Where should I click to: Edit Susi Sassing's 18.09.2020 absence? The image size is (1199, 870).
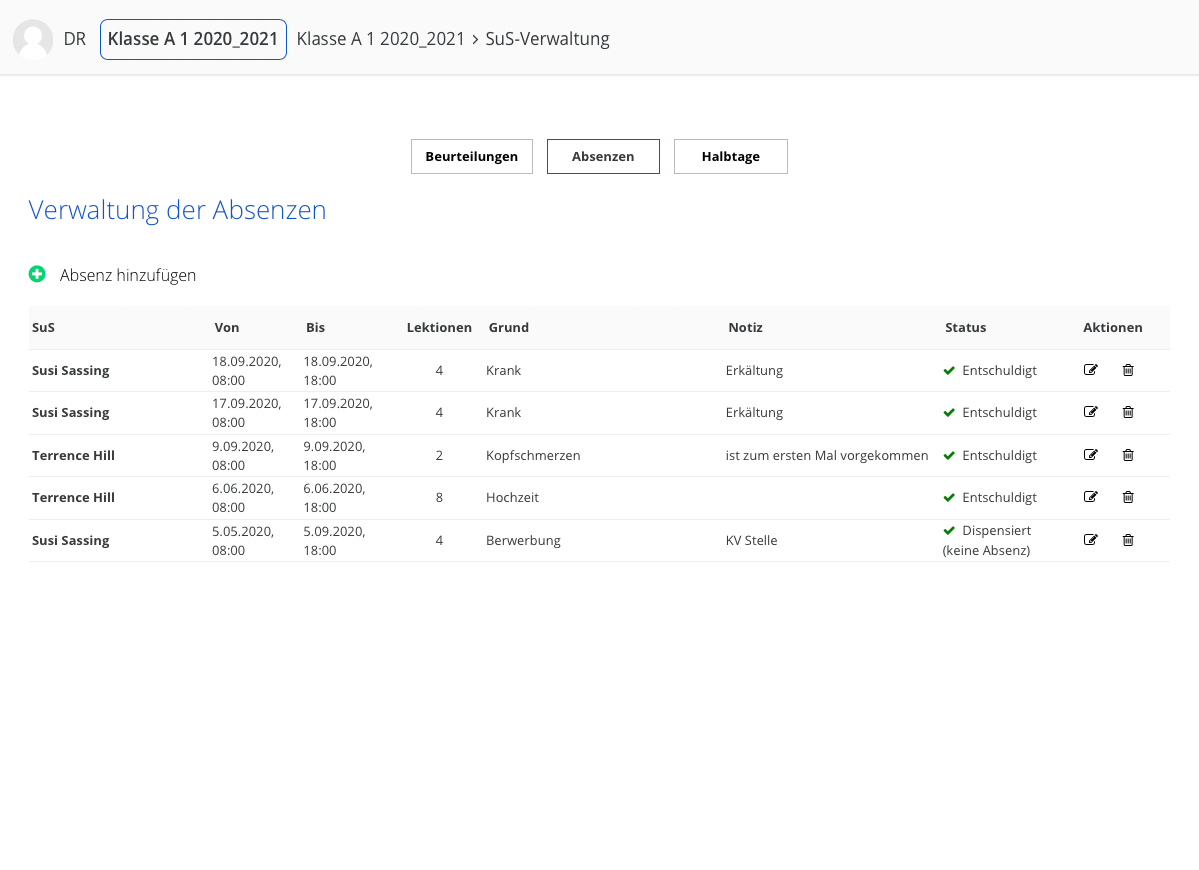tap(1091, 370)
